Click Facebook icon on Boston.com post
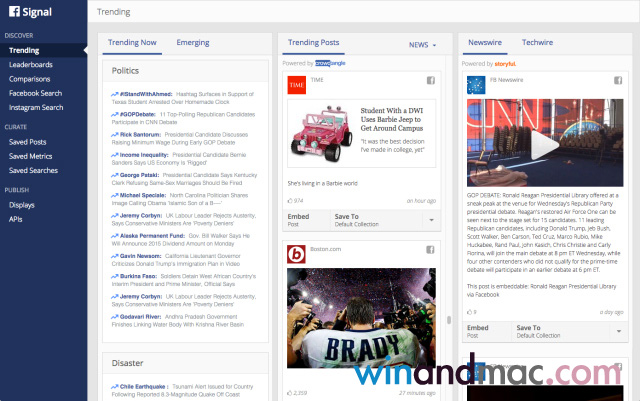This screenshot has width=640, height=401. click(432, 248)
